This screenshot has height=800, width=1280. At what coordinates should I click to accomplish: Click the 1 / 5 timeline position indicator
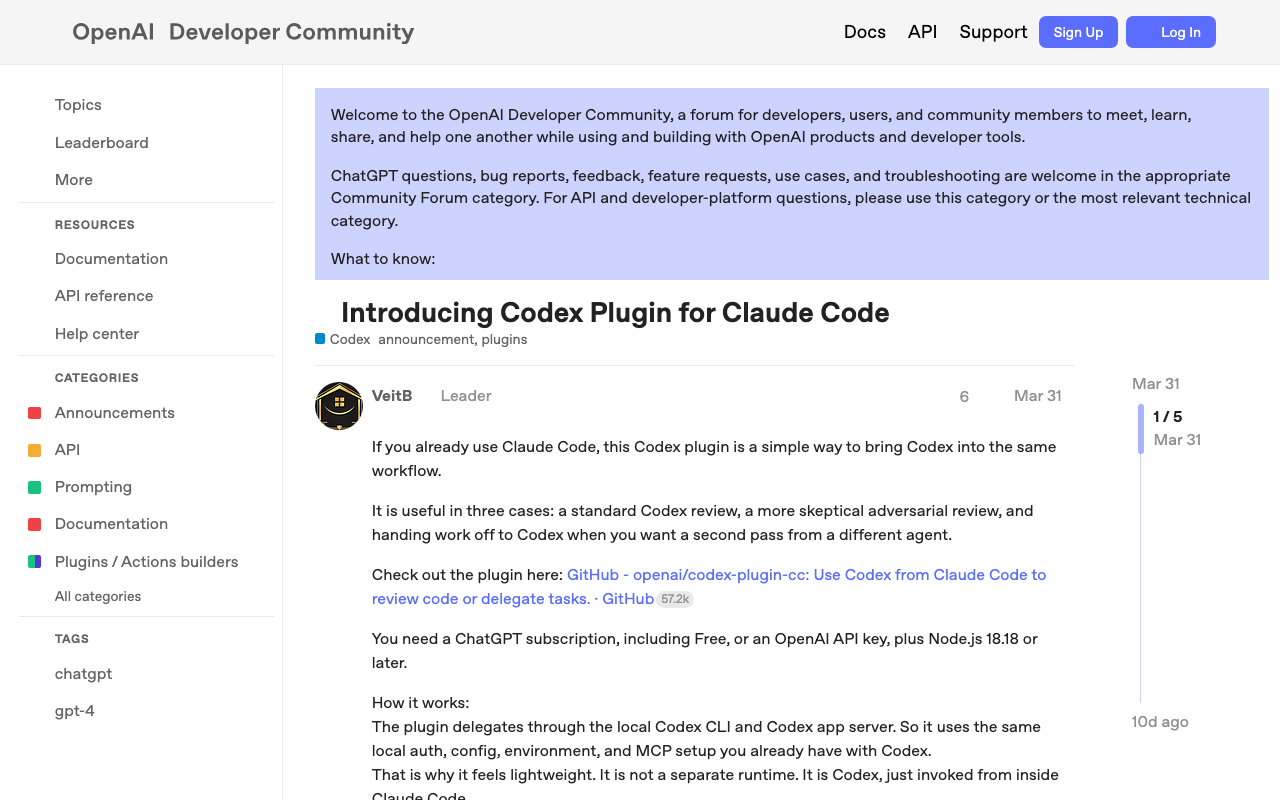click(x=1167, y=417)
